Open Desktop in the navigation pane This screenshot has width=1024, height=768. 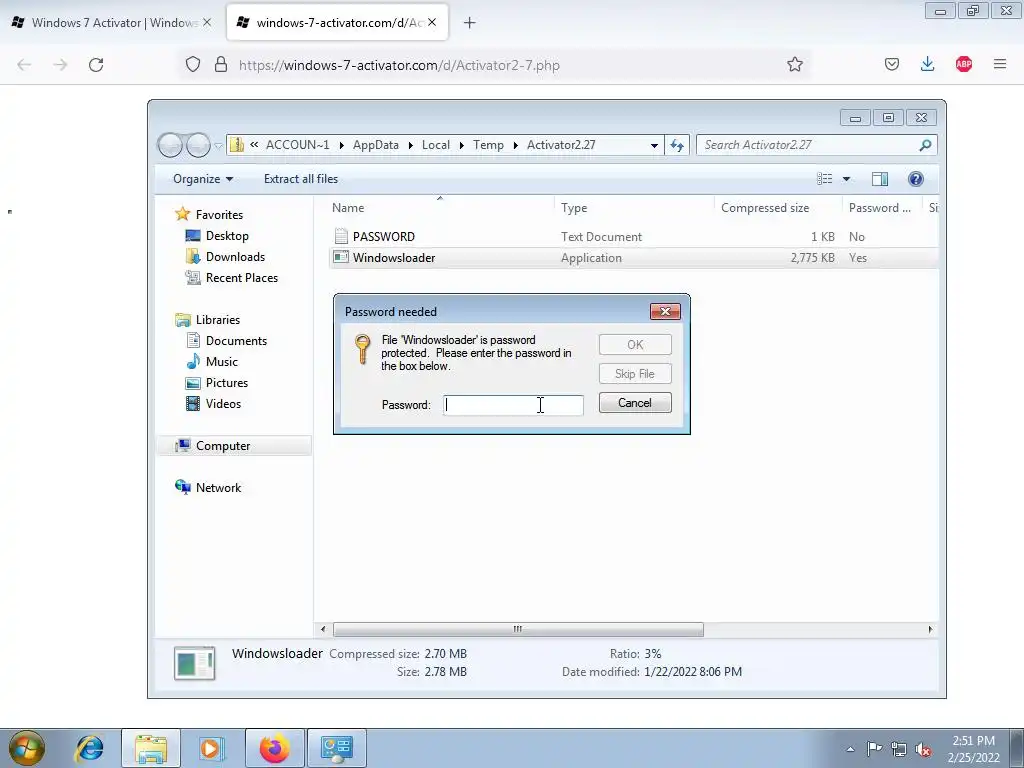click(227, 236)
